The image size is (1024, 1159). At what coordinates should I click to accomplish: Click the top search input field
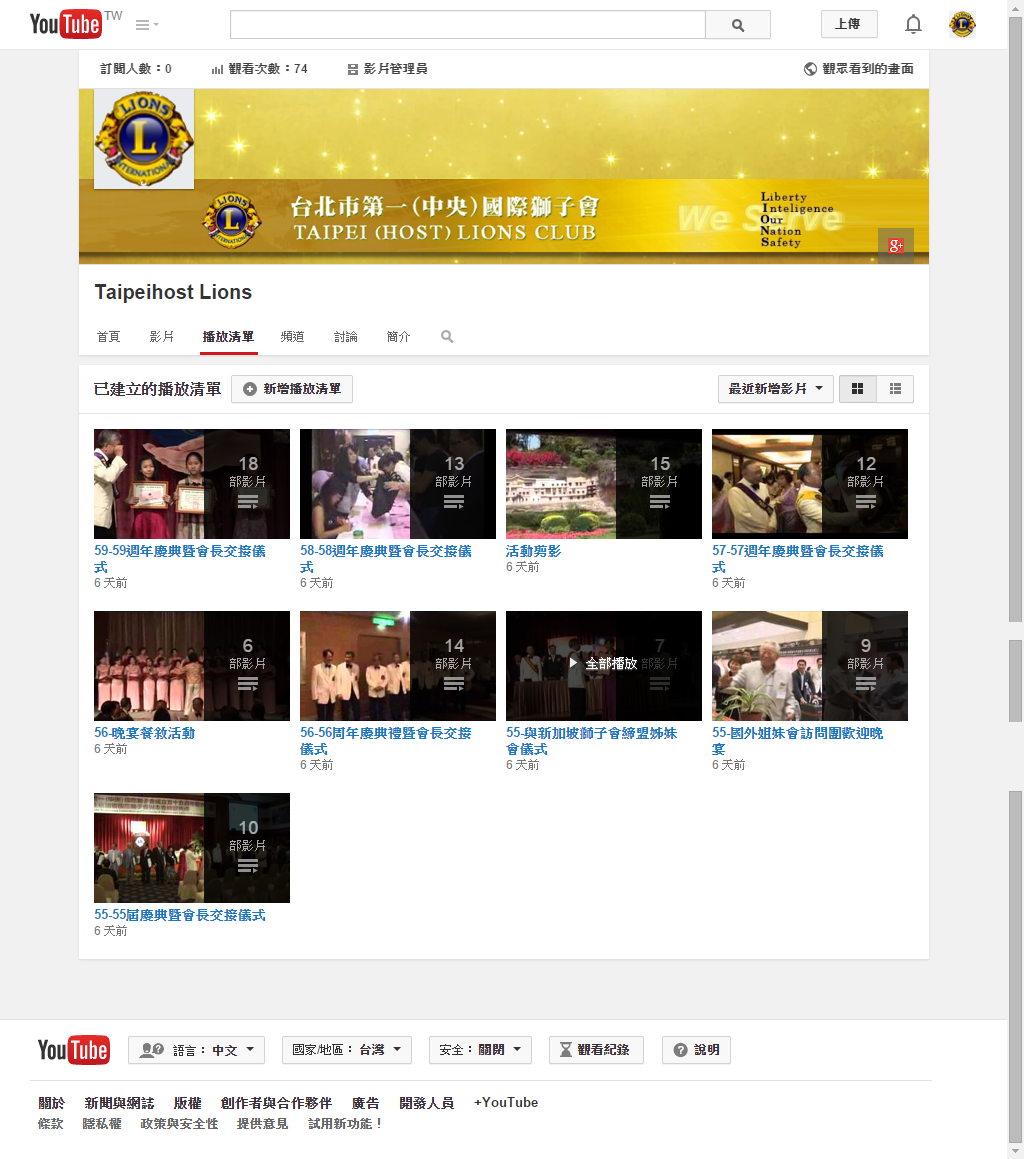(x=467, y=25)
